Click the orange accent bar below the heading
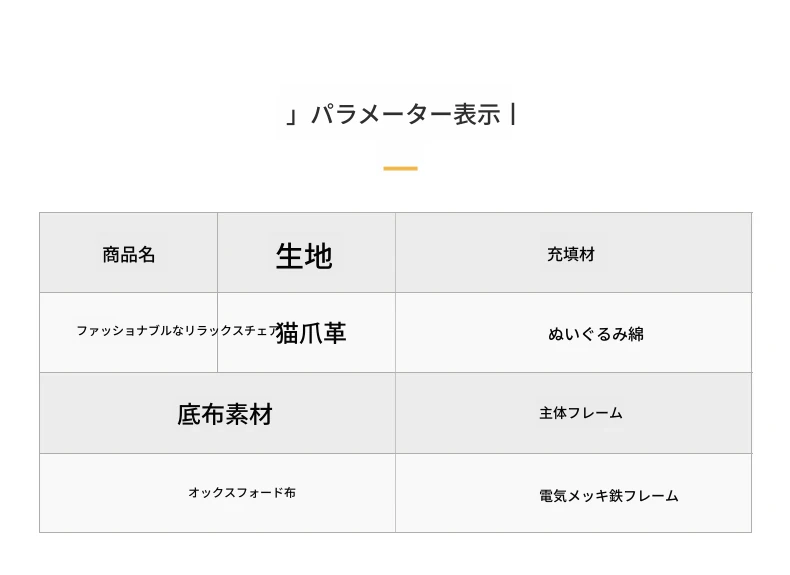Image resolution: width=790 pixels, height=575 pixels. 400,168
